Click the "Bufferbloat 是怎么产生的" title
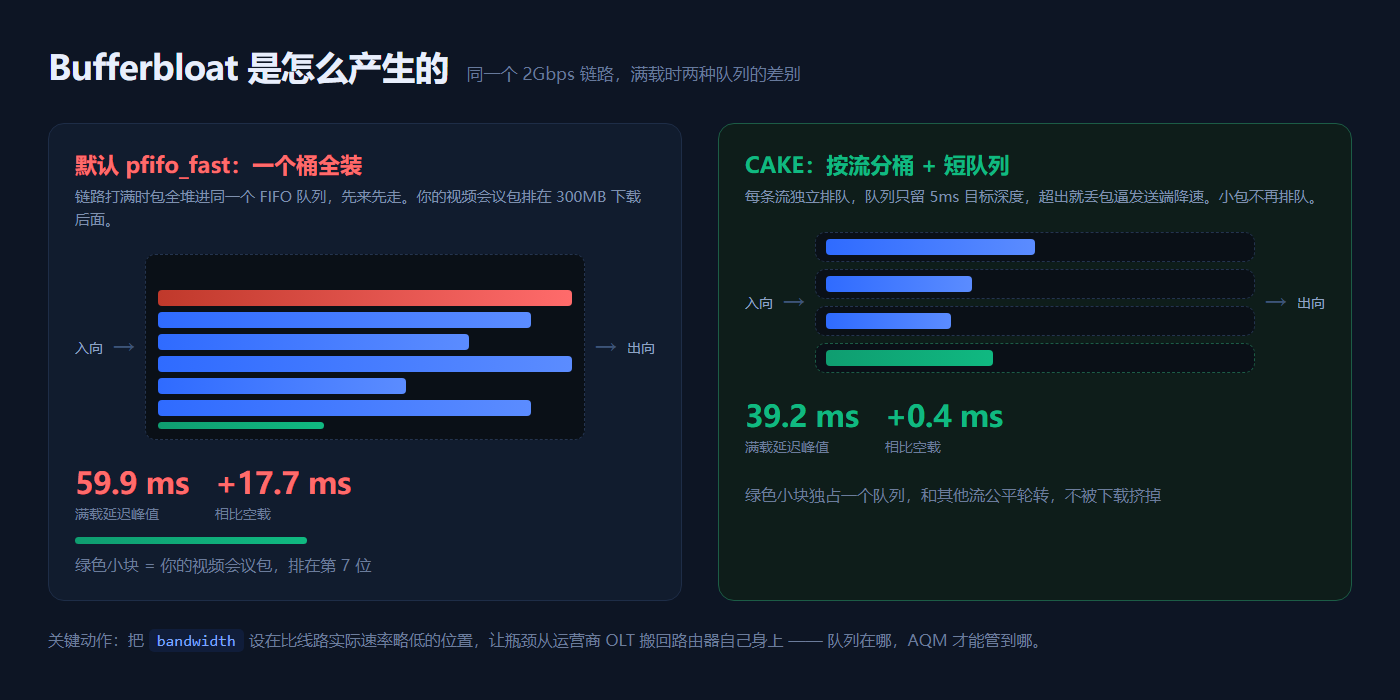The height and width of the screenshot is (700, 1400). point(249,69)
